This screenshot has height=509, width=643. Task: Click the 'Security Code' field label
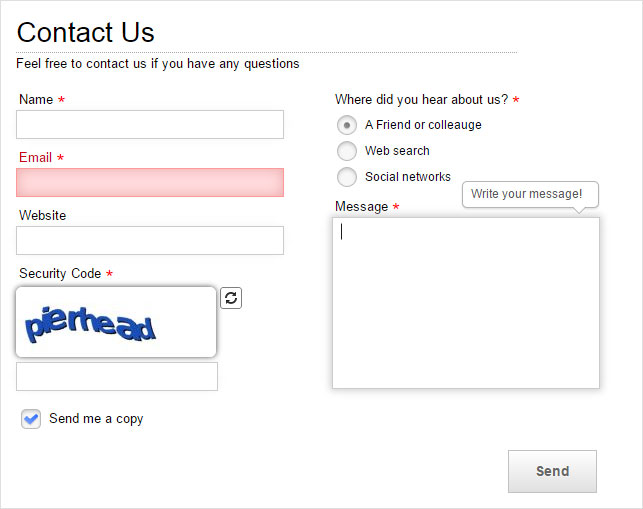tap(60, 274)
